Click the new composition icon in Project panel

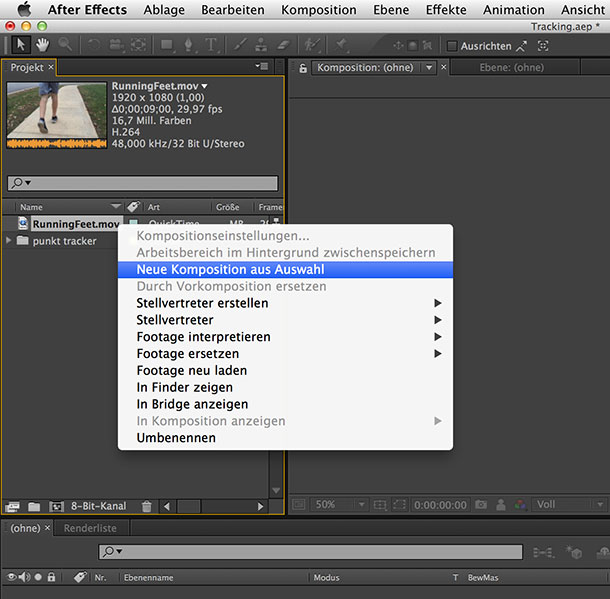56,506
